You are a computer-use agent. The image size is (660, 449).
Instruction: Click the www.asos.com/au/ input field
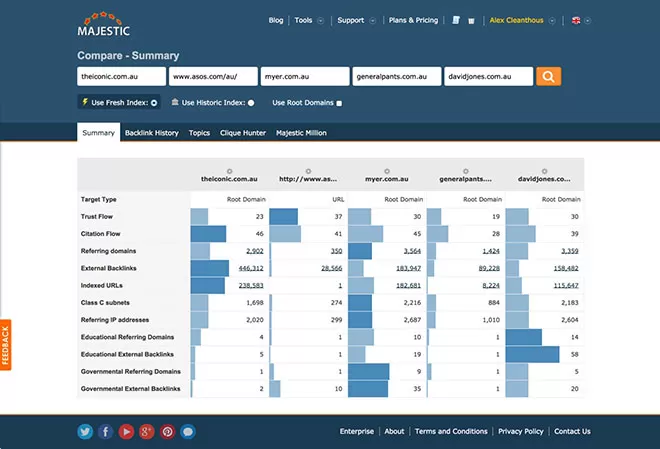[213, 76]
